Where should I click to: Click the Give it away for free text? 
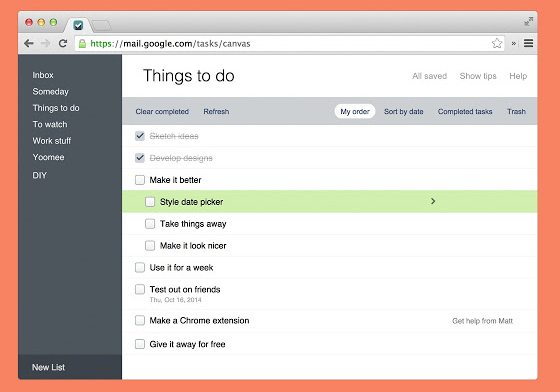tap(188, 344)
